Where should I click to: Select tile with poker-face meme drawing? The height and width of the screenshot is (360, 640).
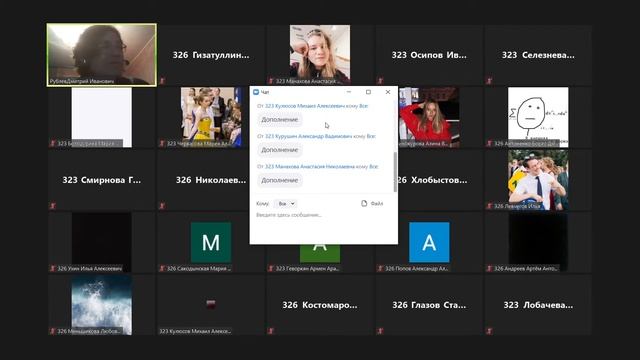click(x=538, y=117)
